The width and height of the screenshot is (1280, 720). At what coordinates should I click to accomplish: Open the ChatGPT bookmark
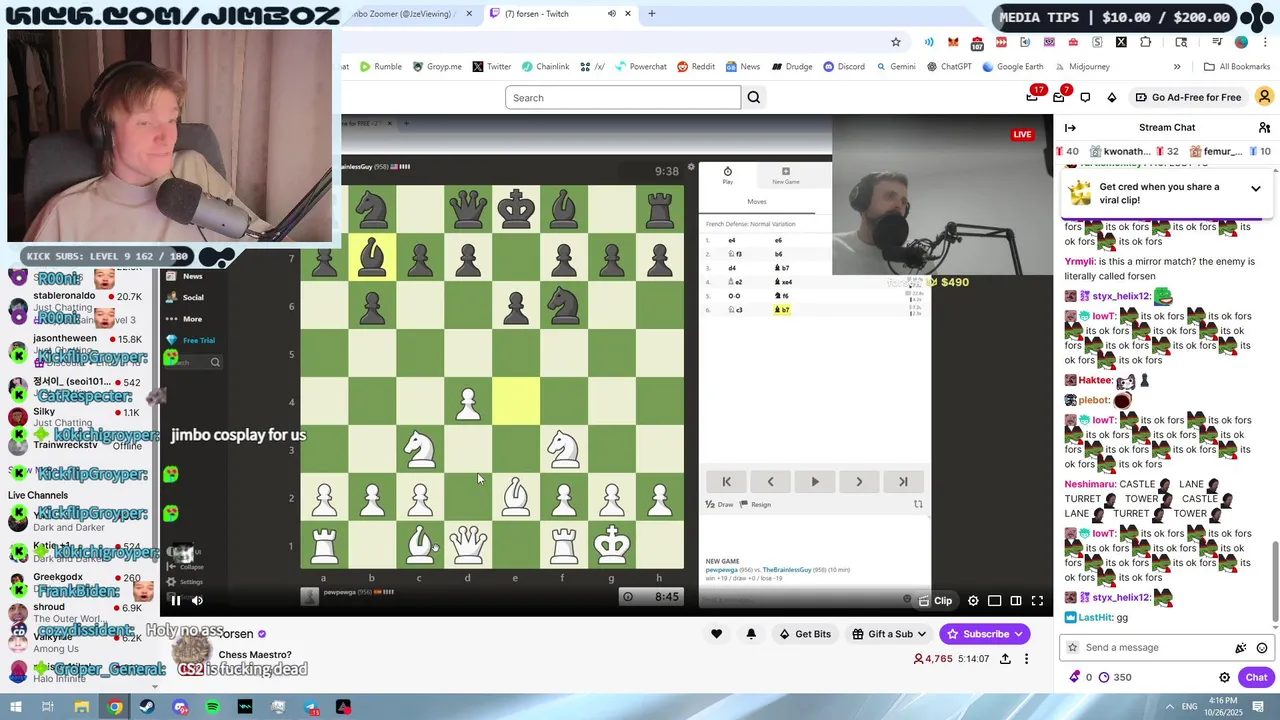click(x=949, y=67)
